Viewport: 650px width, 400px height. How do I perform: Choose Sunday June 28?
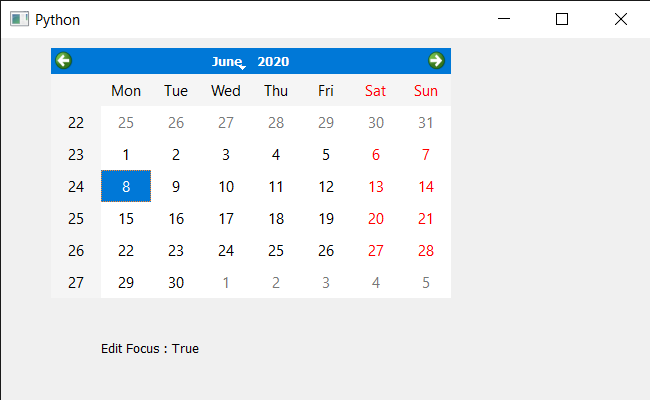(426, 250)
